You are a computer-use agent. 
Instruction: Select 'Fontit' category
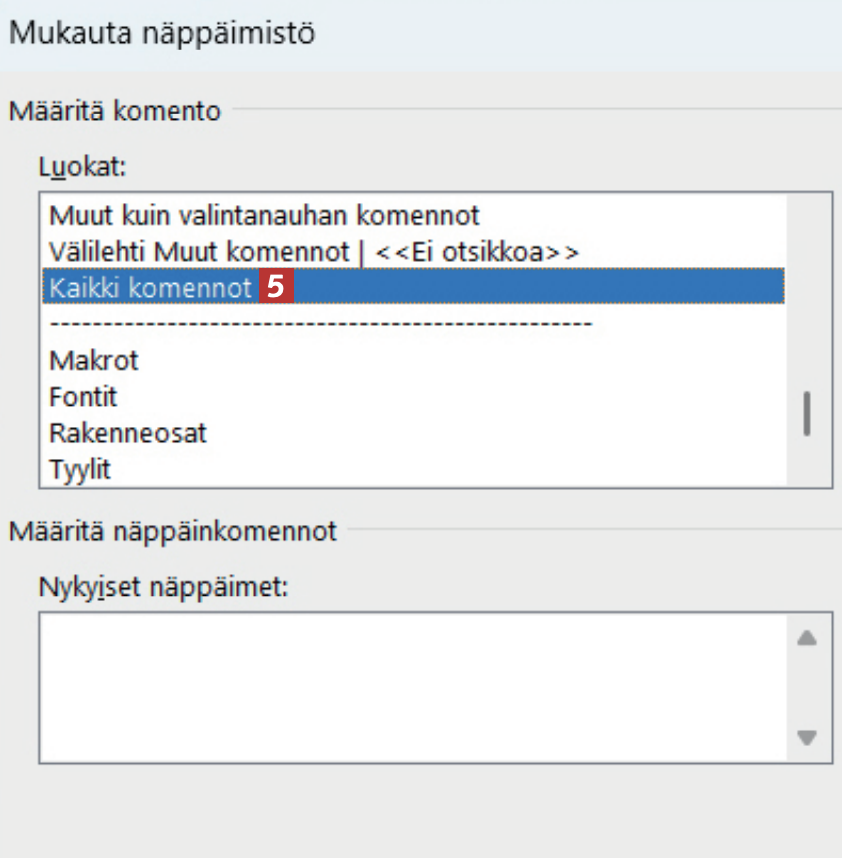point(83,397)
